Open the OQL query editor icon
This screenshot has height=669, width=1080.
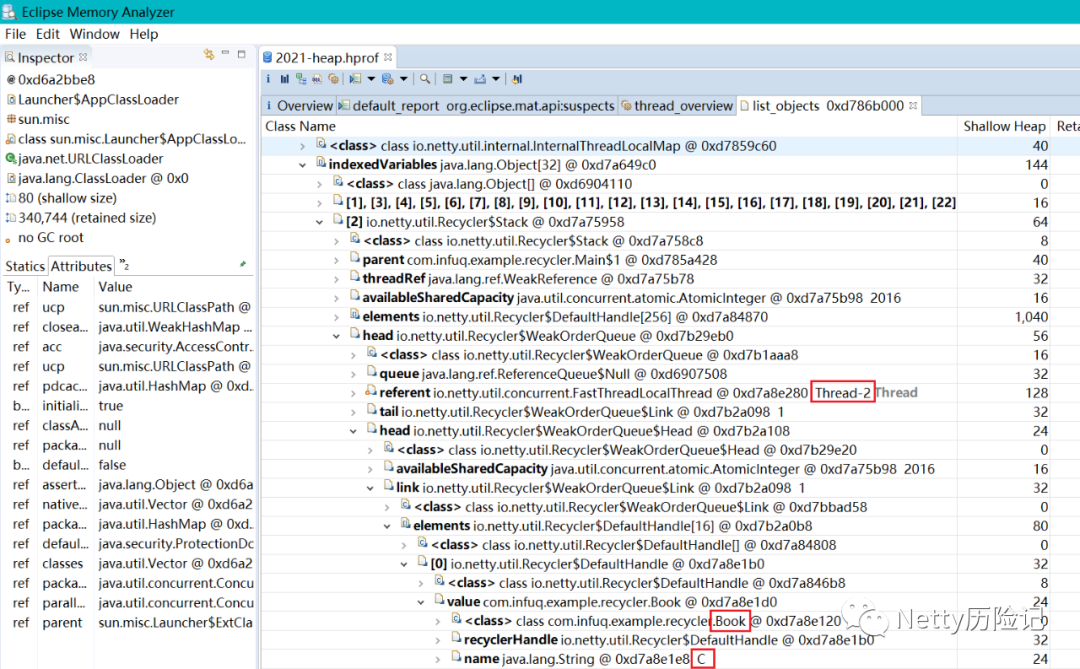317,79
